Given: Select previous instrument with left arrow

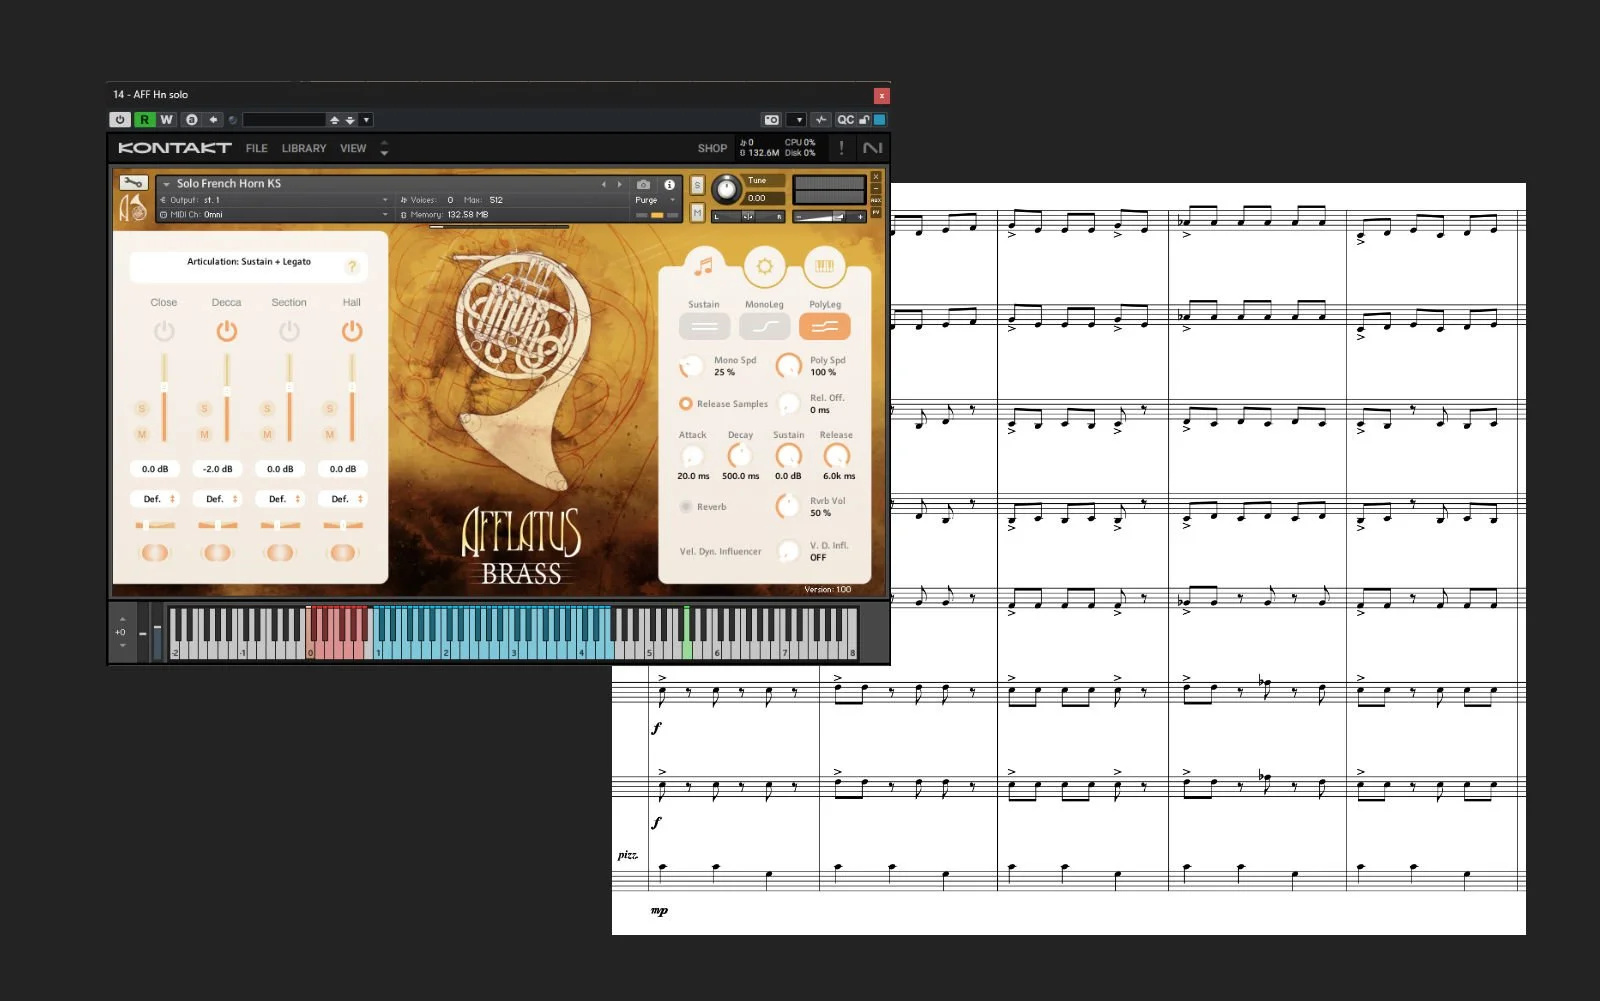Looking at the screenshot, I should pyautogui.click(x=603, y=184).
